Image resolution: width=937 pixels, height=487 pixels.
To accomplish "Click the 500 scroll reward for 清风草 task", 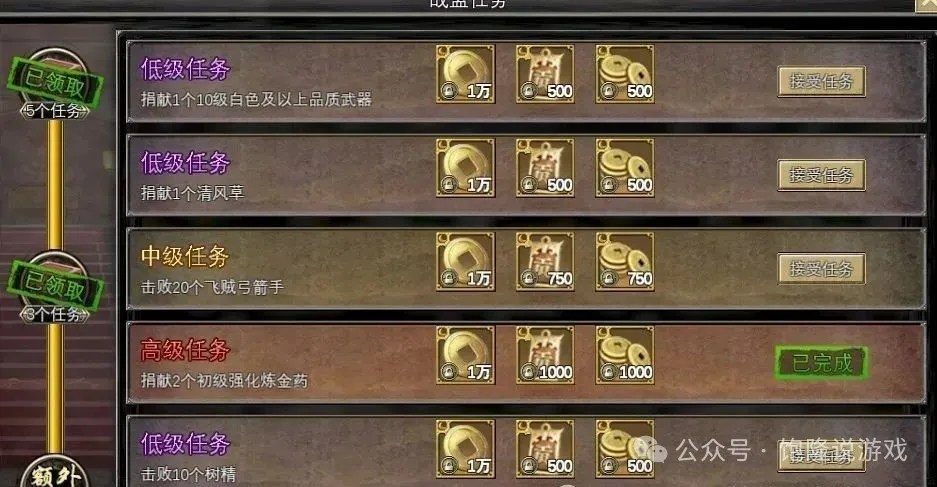I will [x=545, y=168].
